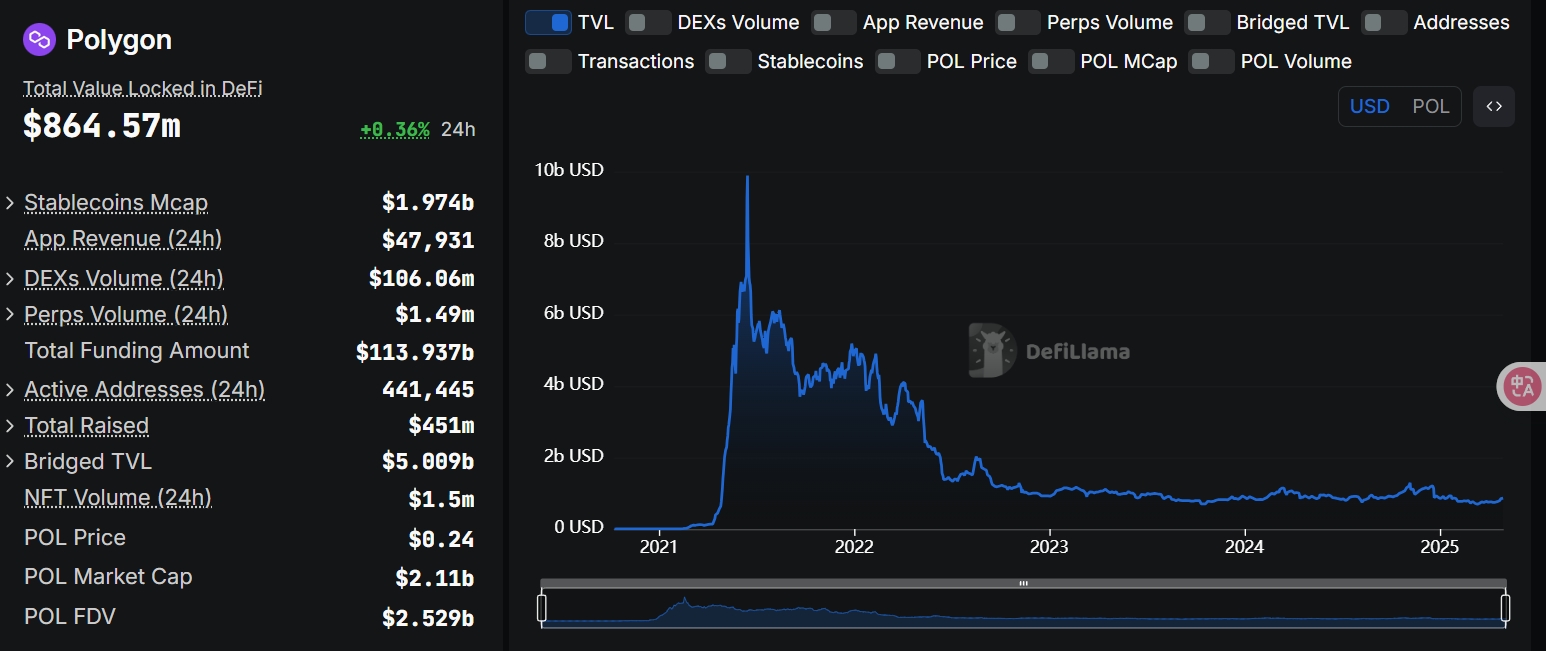This screenshot has width=1546, height=651.
Task: Enable the POL Volume series
Action: tap(1211, 61)
